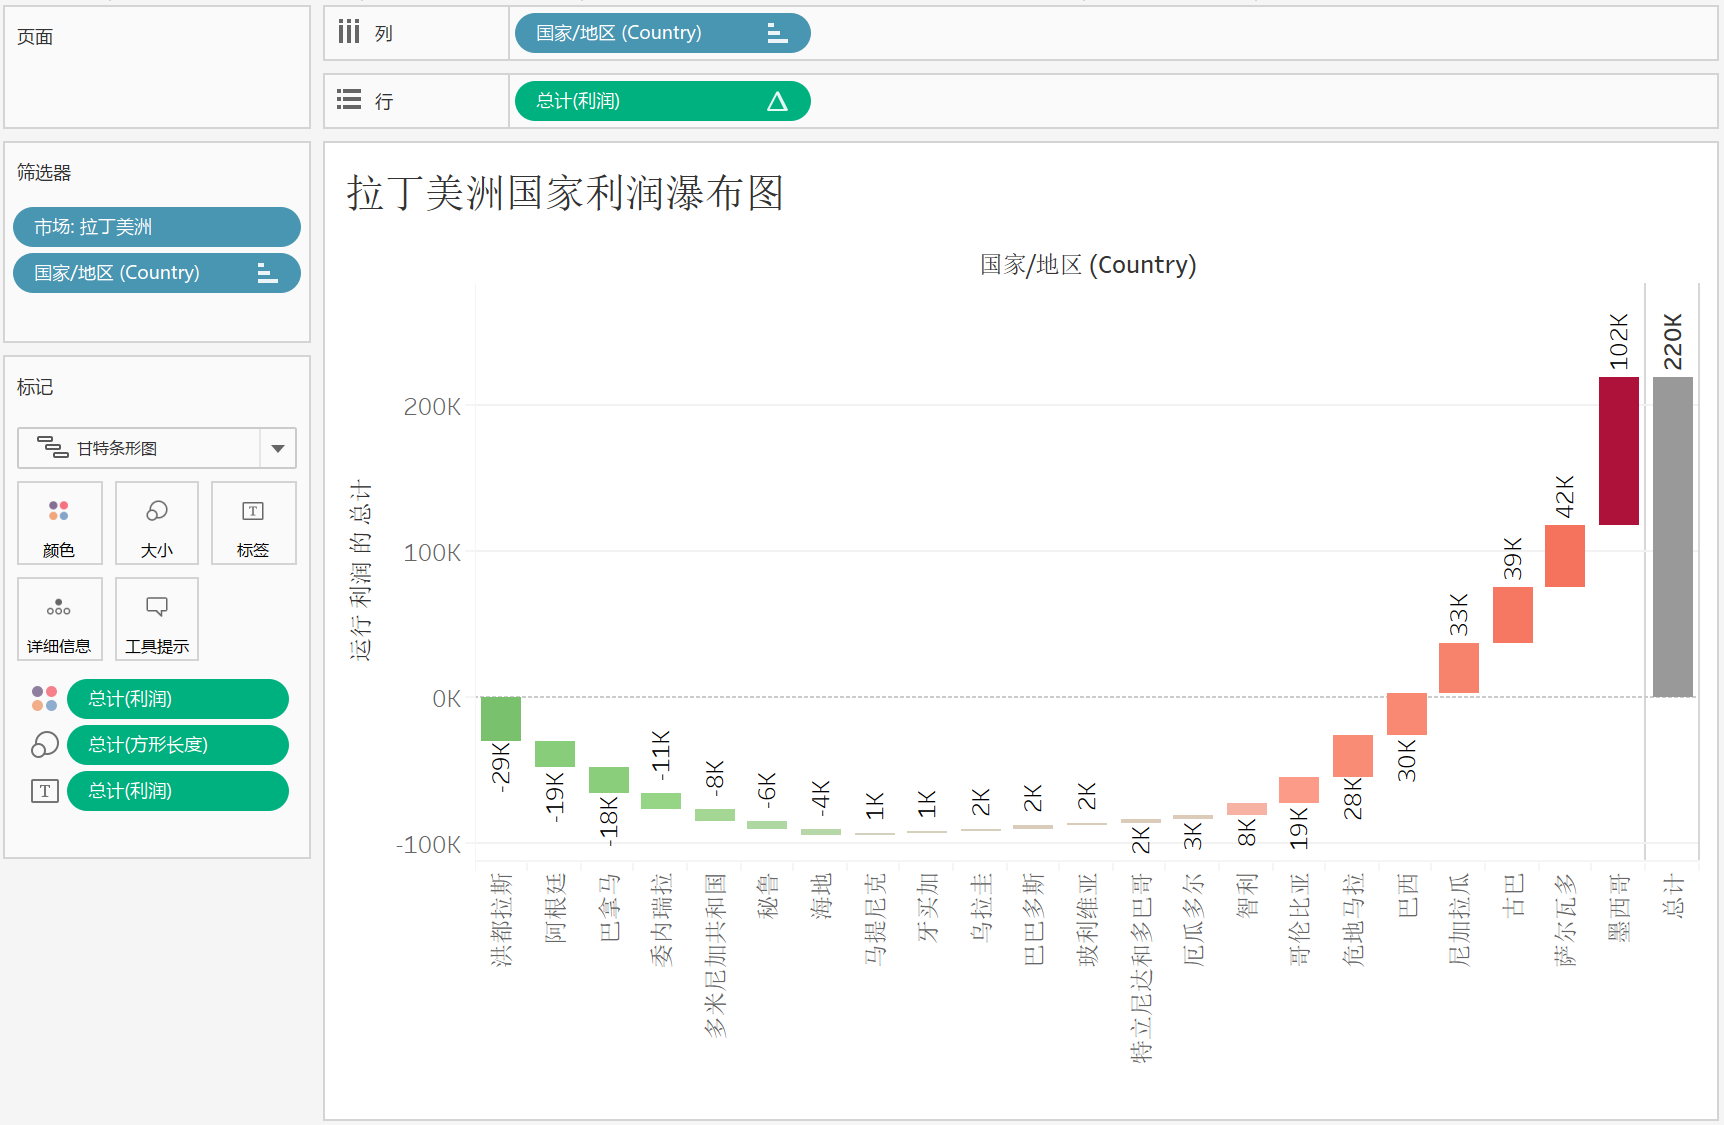The image size is (1724, 1125).
Task: Click the 列 (Columns) shelf icon
Action: coord(348,32)
